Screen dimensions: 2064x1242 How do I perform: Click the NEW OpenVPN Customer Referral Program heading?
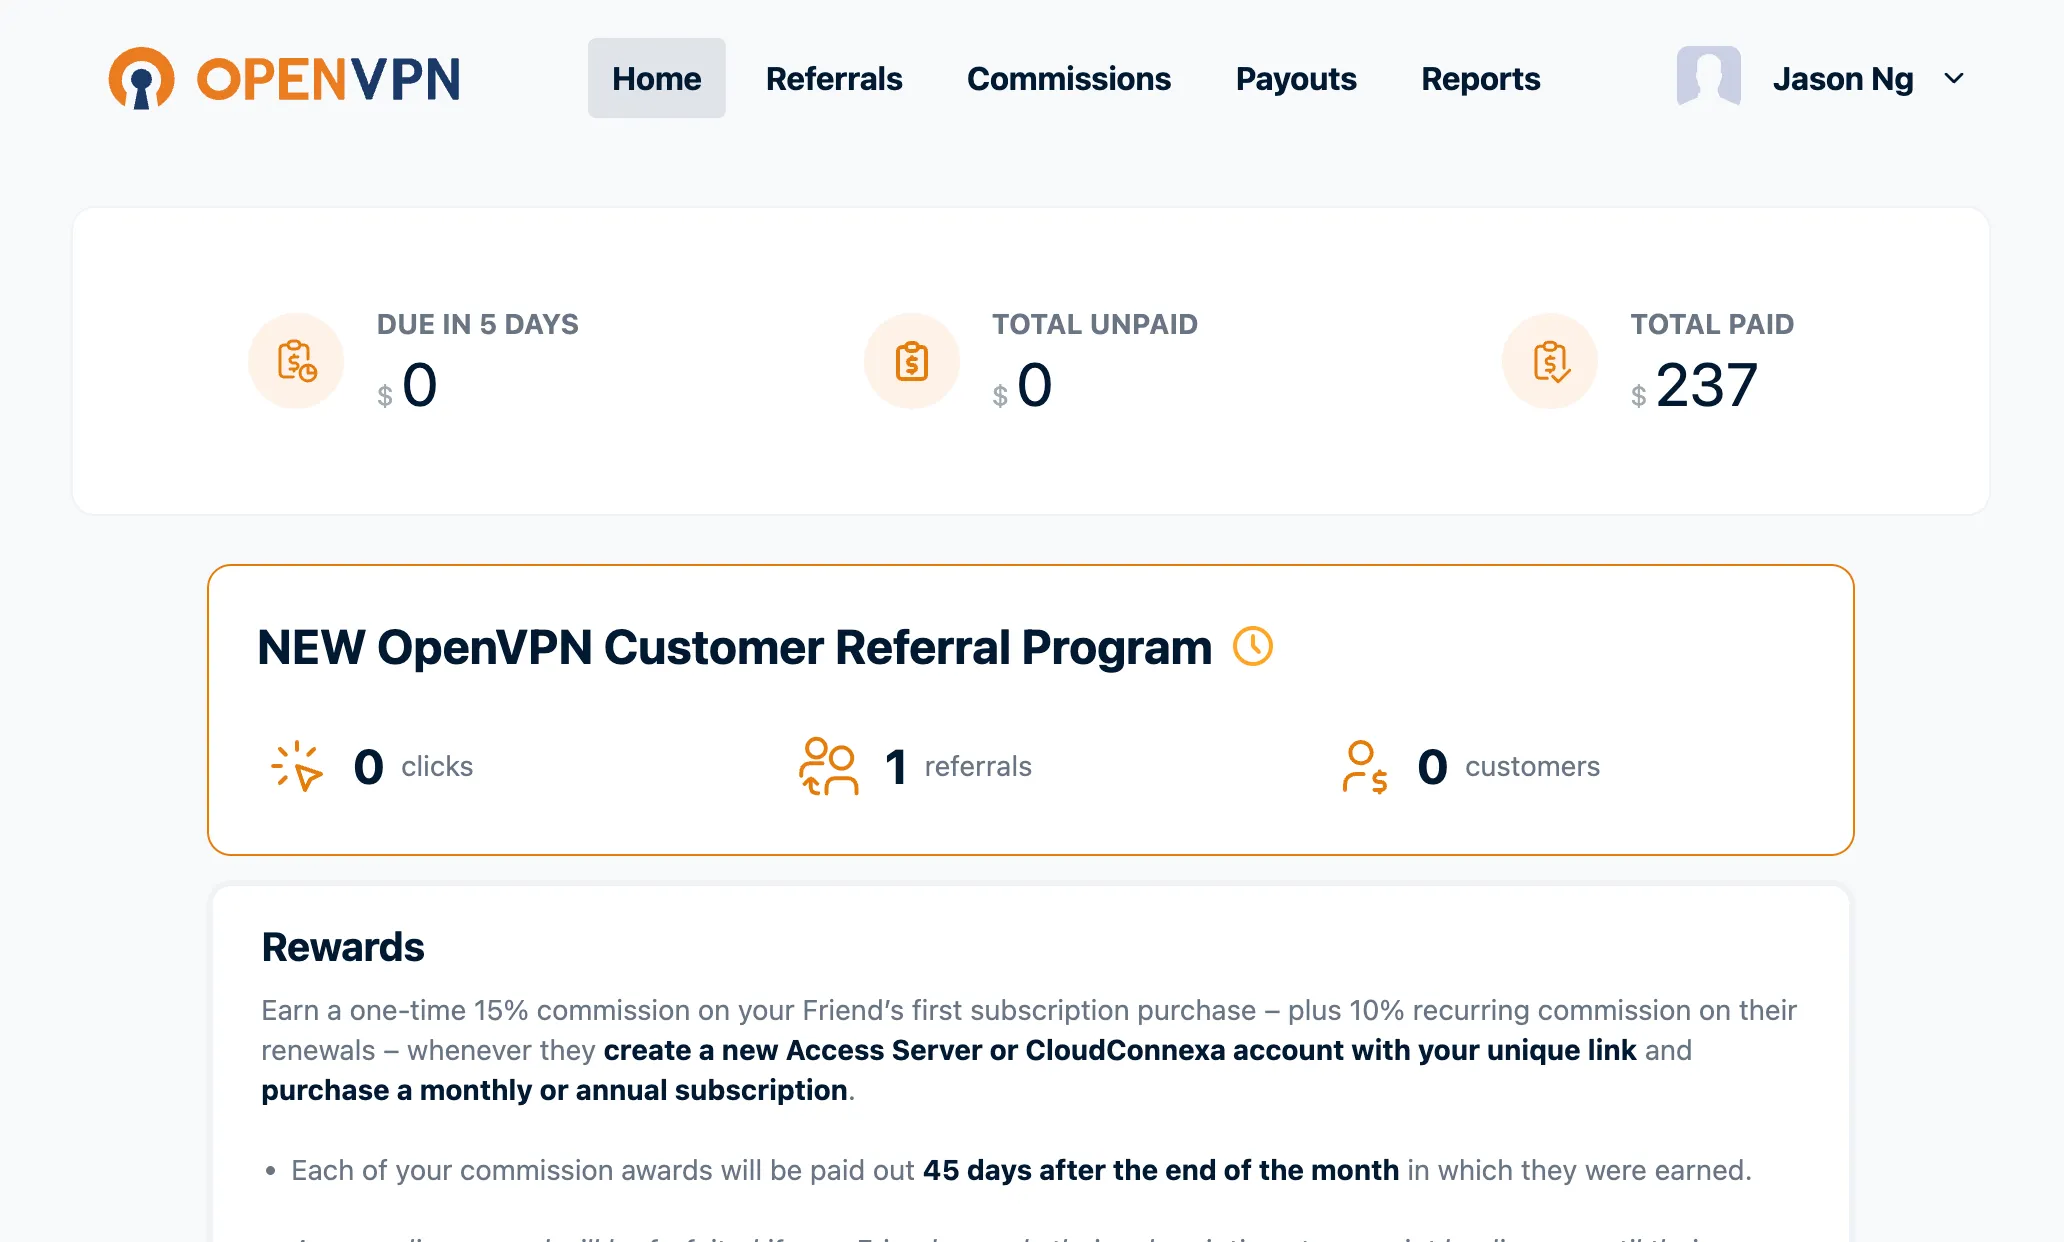[733, 647]
